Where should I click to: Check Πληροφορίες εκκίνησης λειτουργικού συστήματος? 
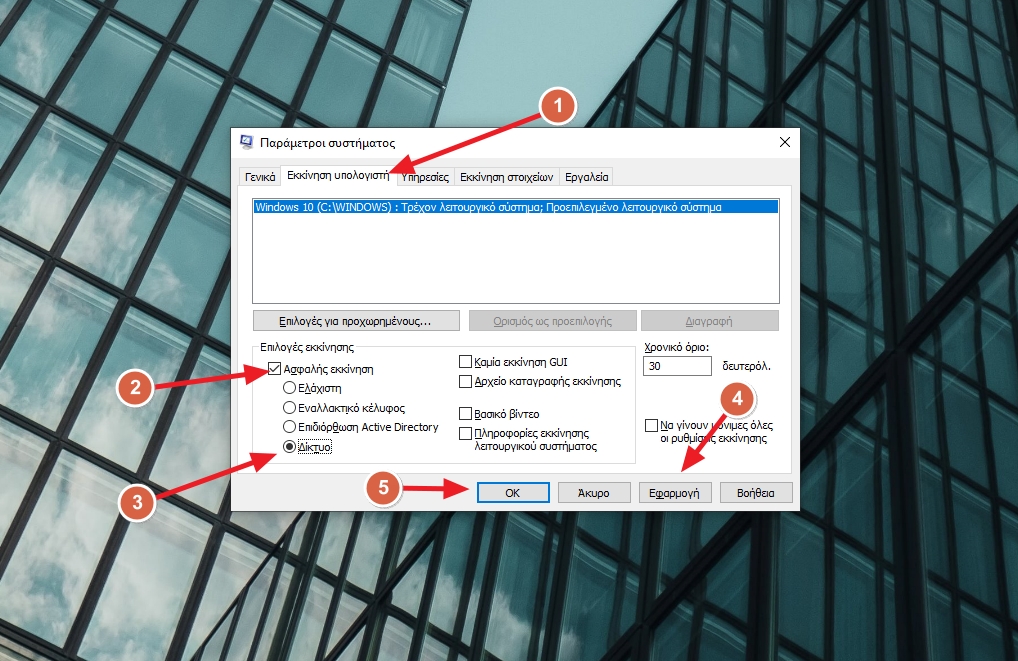coord(464,432)
